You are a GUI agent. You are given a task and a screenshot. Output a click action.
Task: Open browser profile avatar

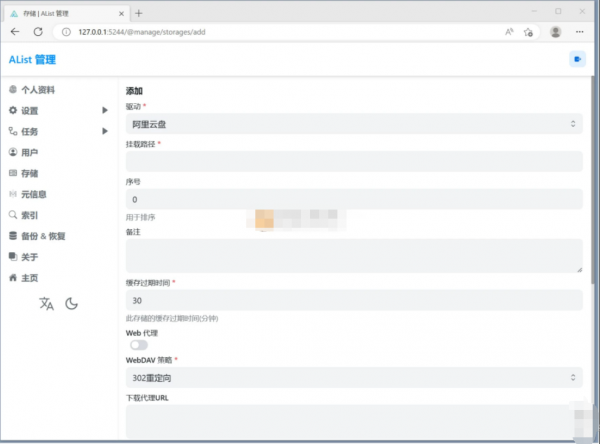tap(556, 32)
